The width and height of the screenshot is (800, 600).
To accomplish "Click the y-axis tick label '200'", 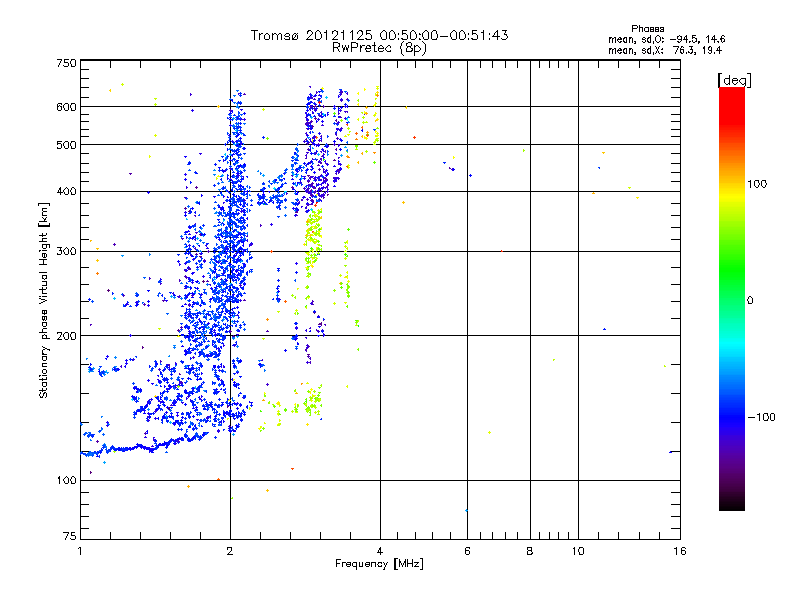I will click(66, 336).
